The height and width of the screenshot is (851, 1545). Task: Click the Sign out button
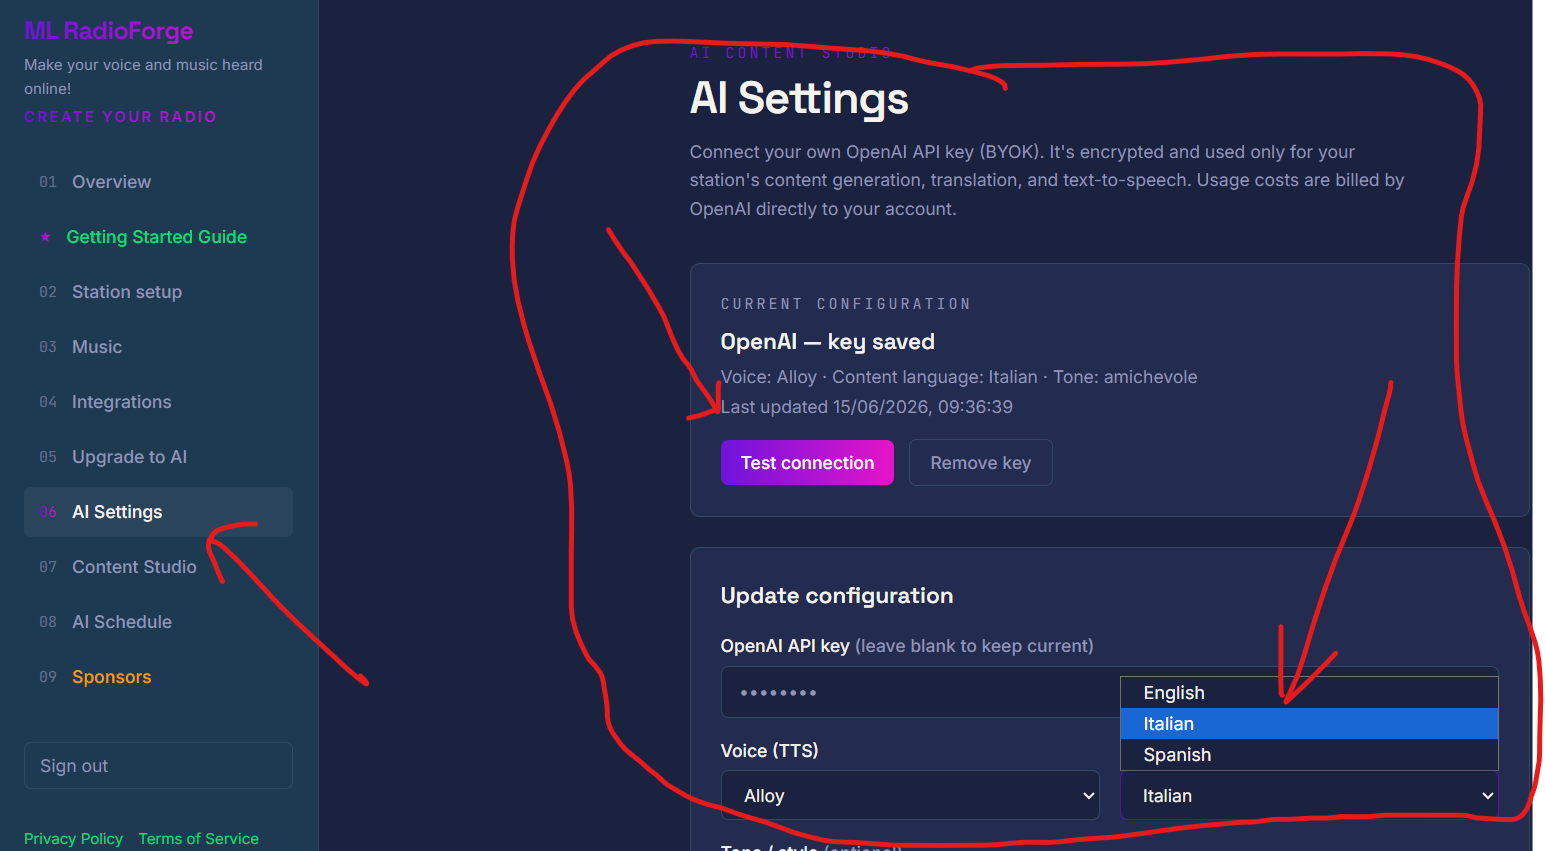tap(158, 766)
